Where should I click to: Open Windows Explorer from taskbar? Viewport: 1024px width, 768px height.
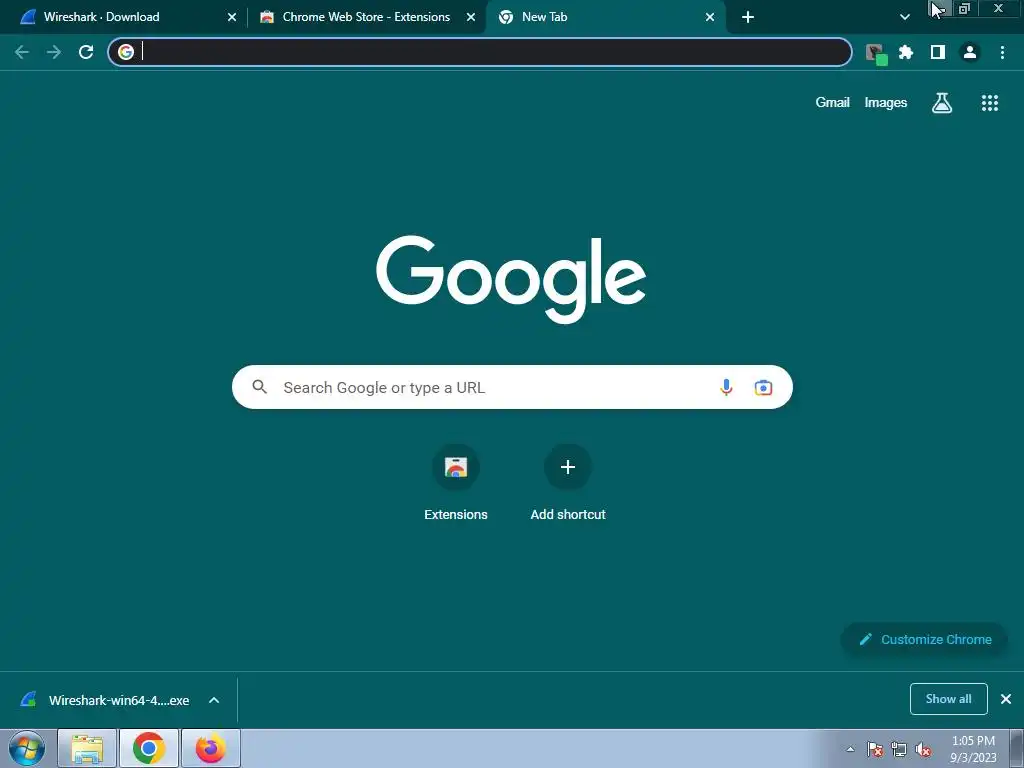click(87, 748)
